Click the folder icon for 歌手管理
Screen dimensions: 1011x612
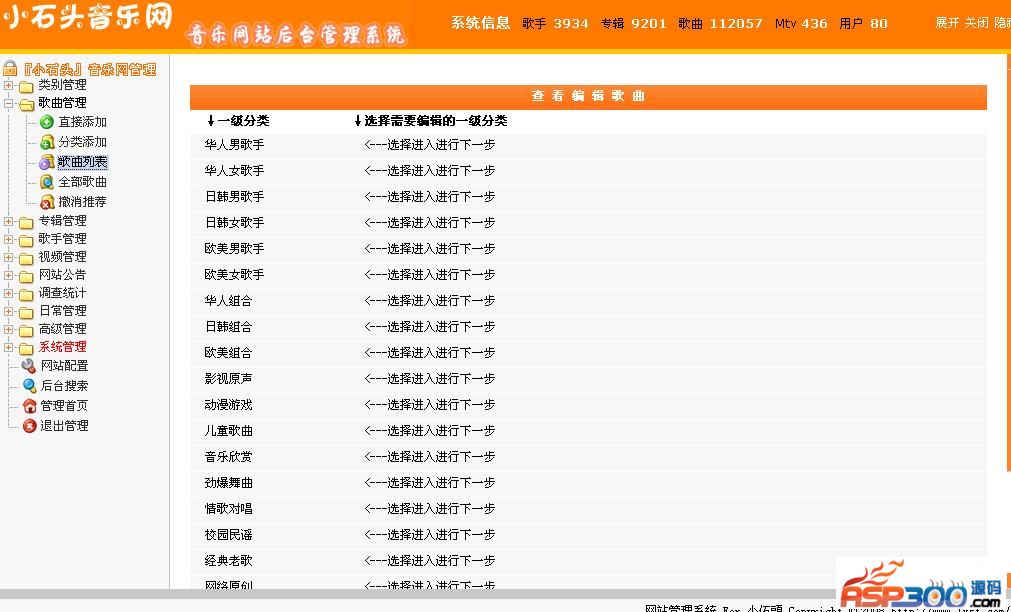(26, 240)
